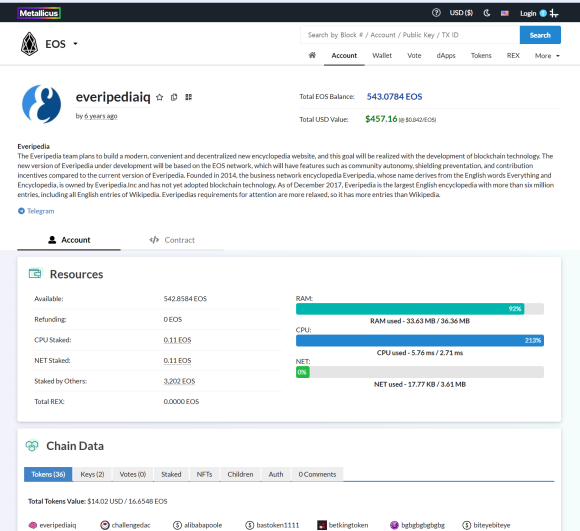Copy account name with copy icon
Screen dimensions: 580x531
click(174, 97)
